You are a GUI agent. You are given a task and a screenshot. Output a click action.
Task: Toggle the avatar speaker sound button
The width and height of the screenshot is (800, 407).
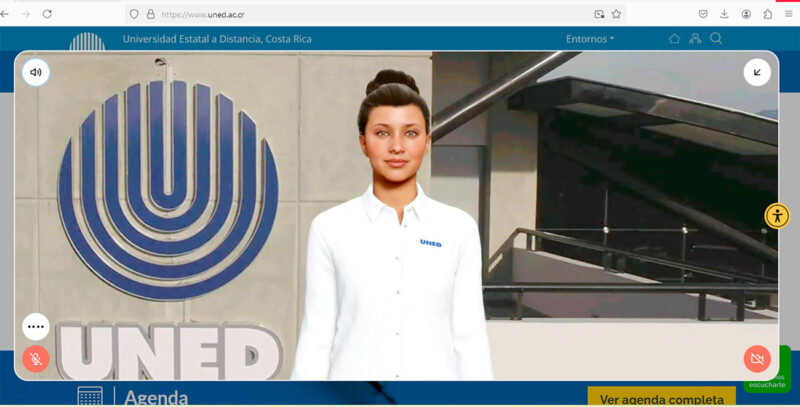click(36, 72)
